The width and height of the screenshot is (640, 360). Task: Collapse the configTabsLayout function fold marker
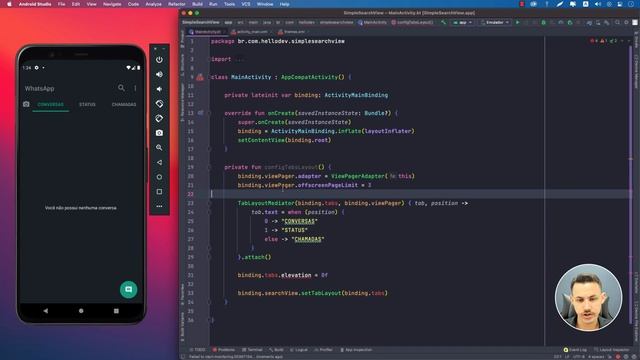tap(209, 167)
